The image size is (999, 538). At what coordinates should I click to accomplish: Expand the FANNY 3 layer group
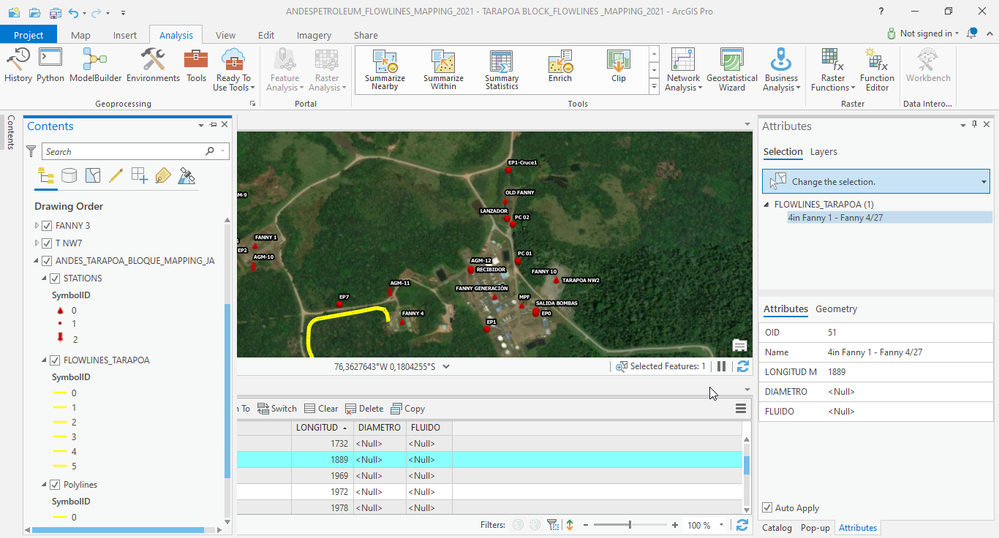point(37,225)
